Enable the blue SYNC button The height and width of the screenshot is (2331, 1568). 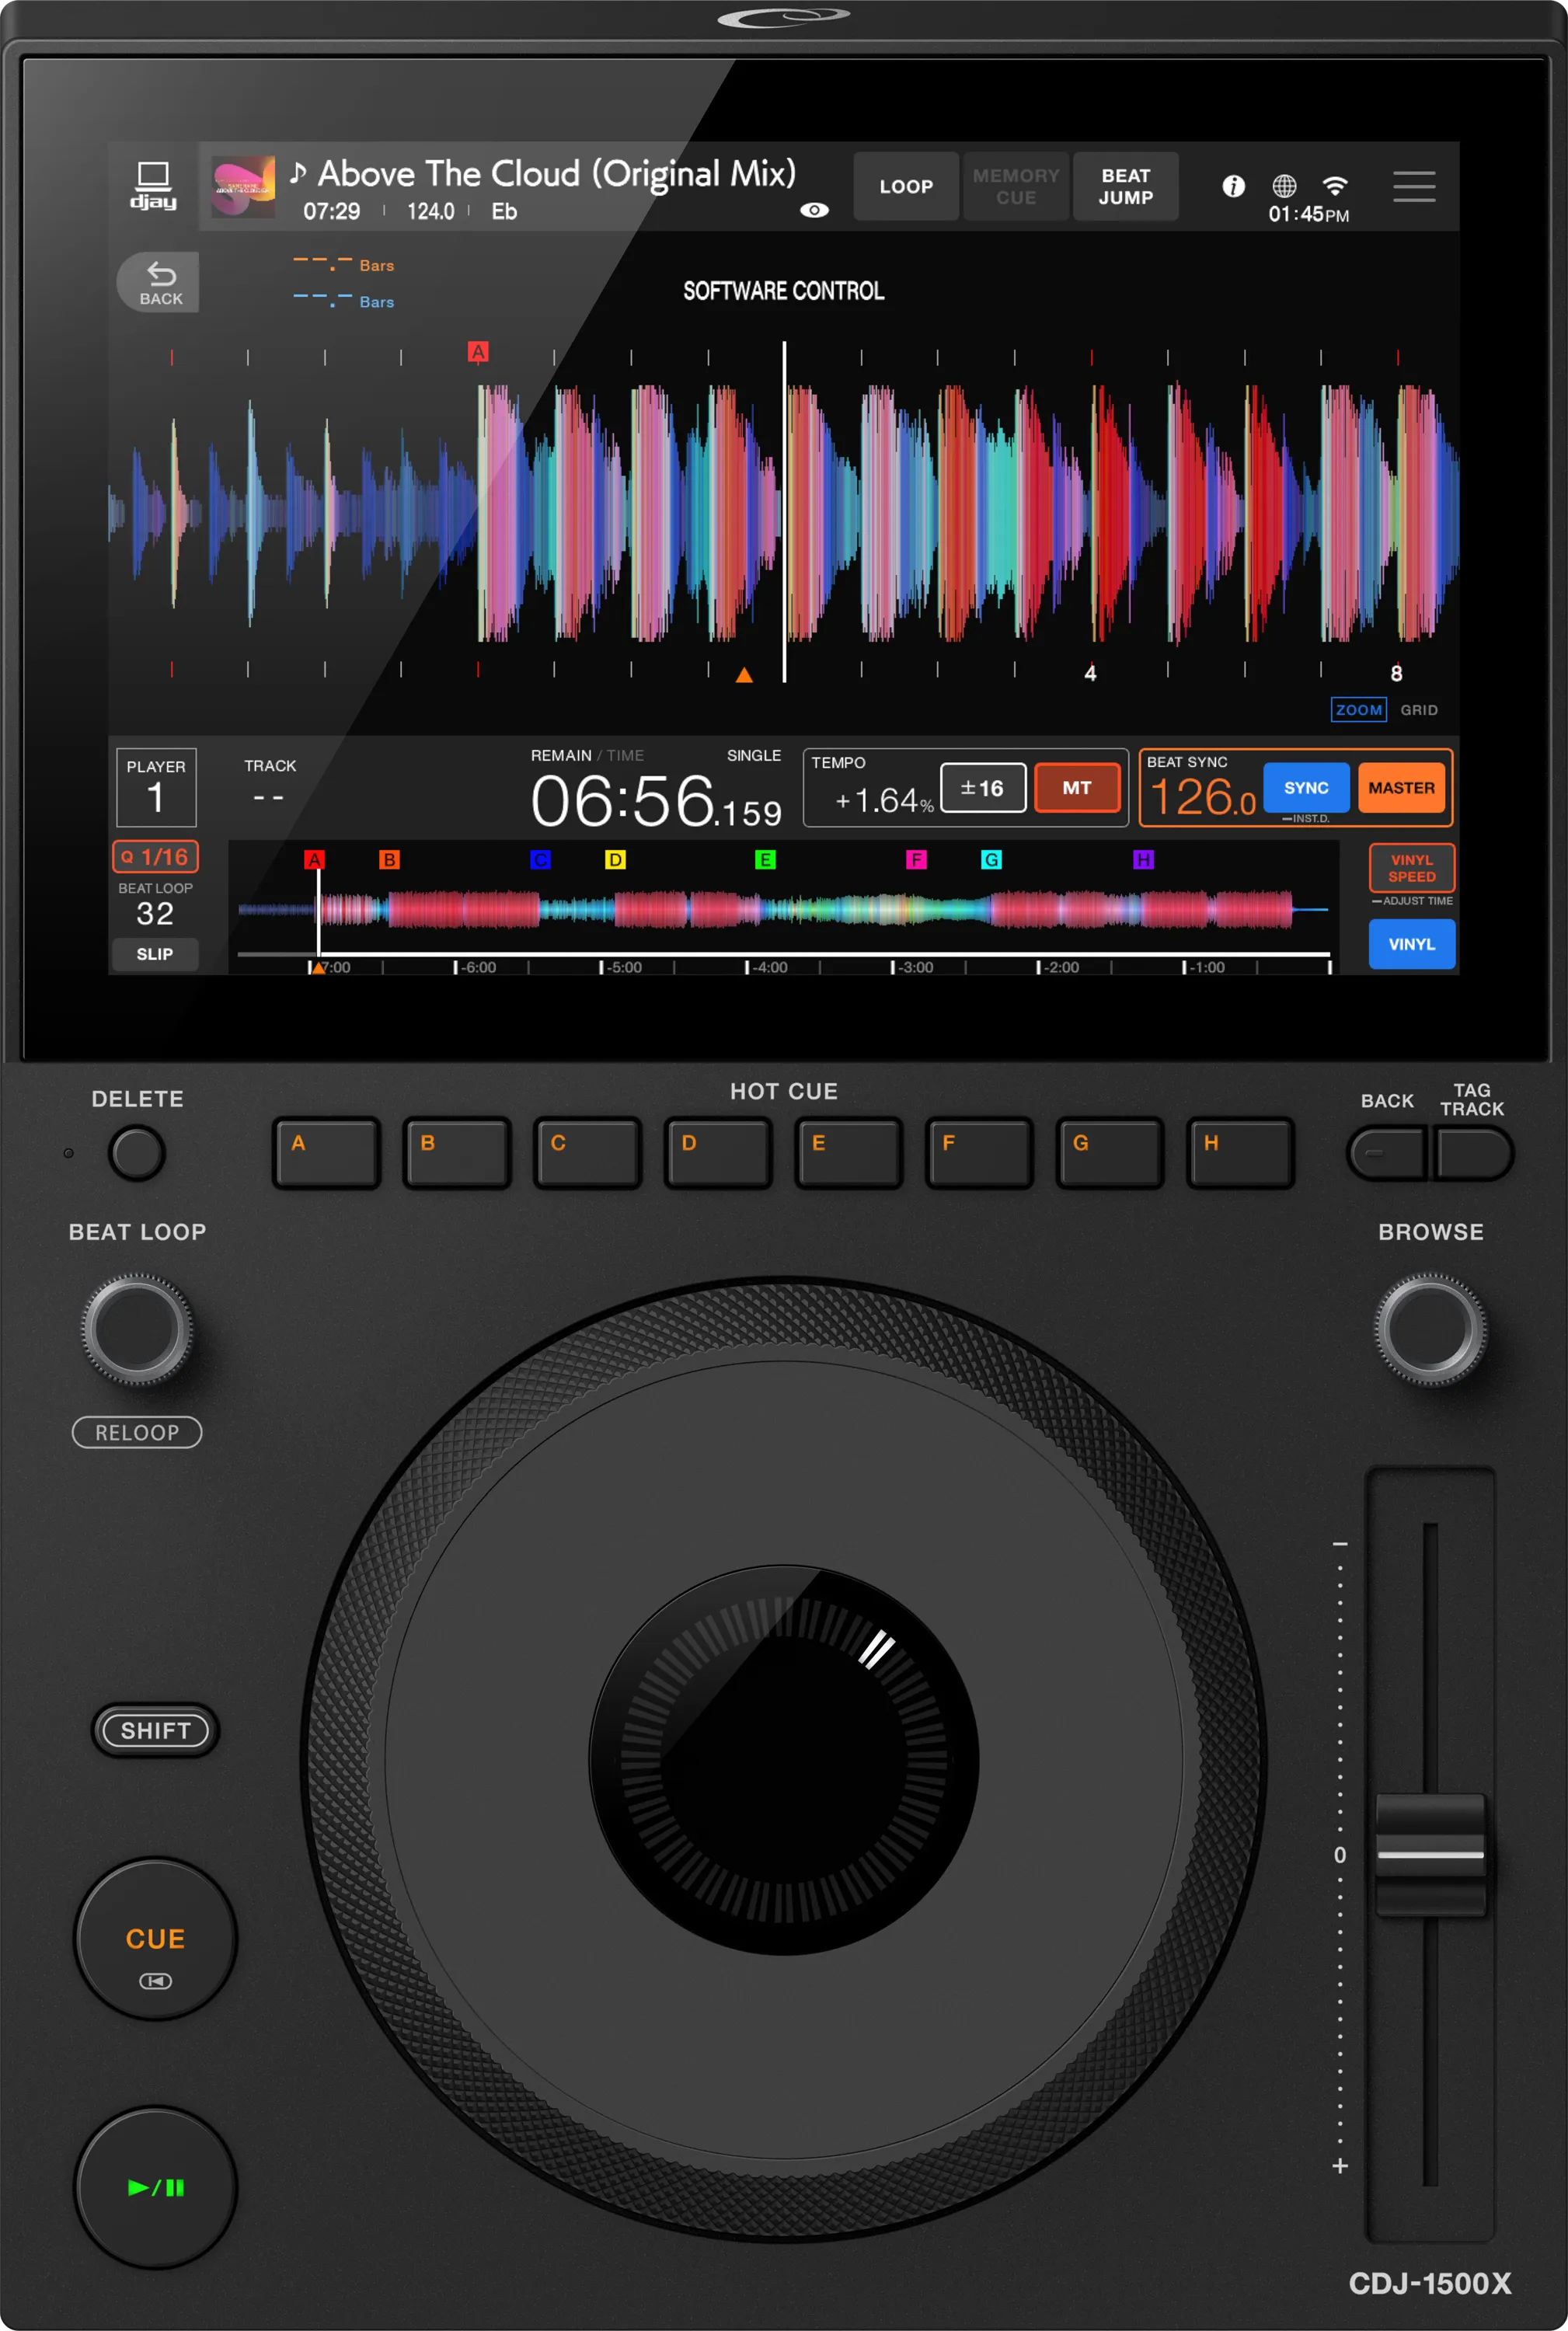[1306, 788]
